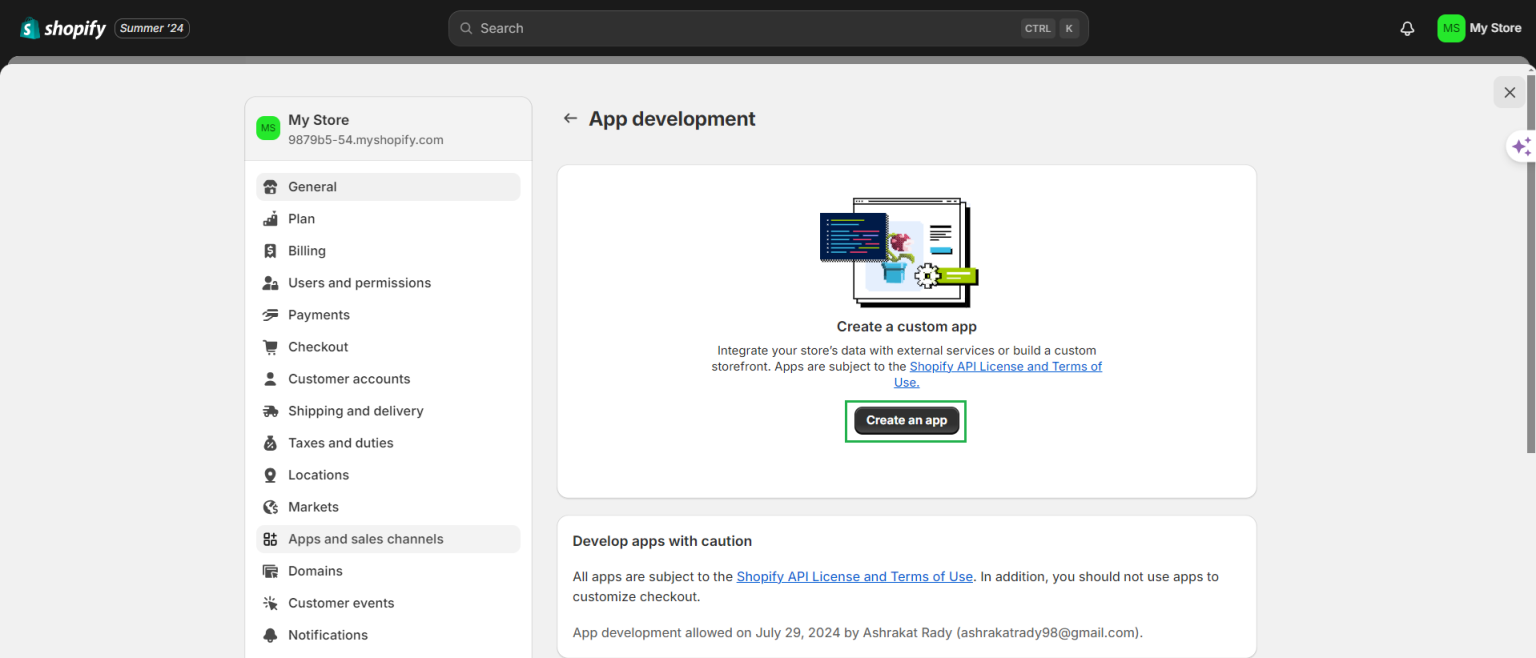Select the Markets globe icon

tap(270, 507)
